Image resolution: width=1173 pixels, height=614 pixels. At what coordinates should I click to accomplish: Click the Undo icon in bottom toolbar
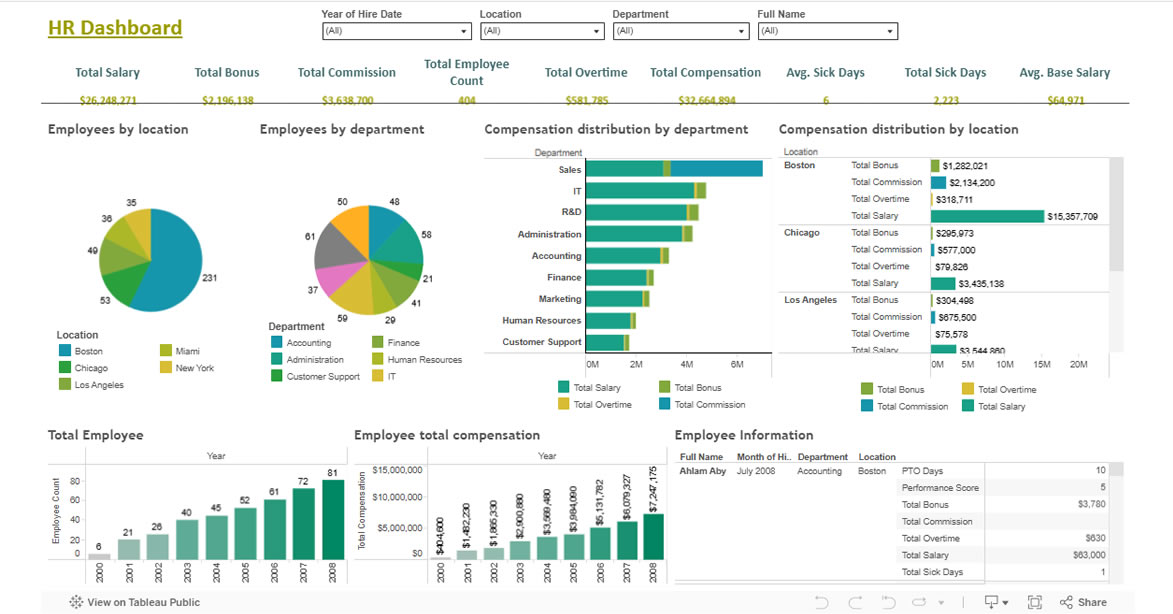click(822, 602)
